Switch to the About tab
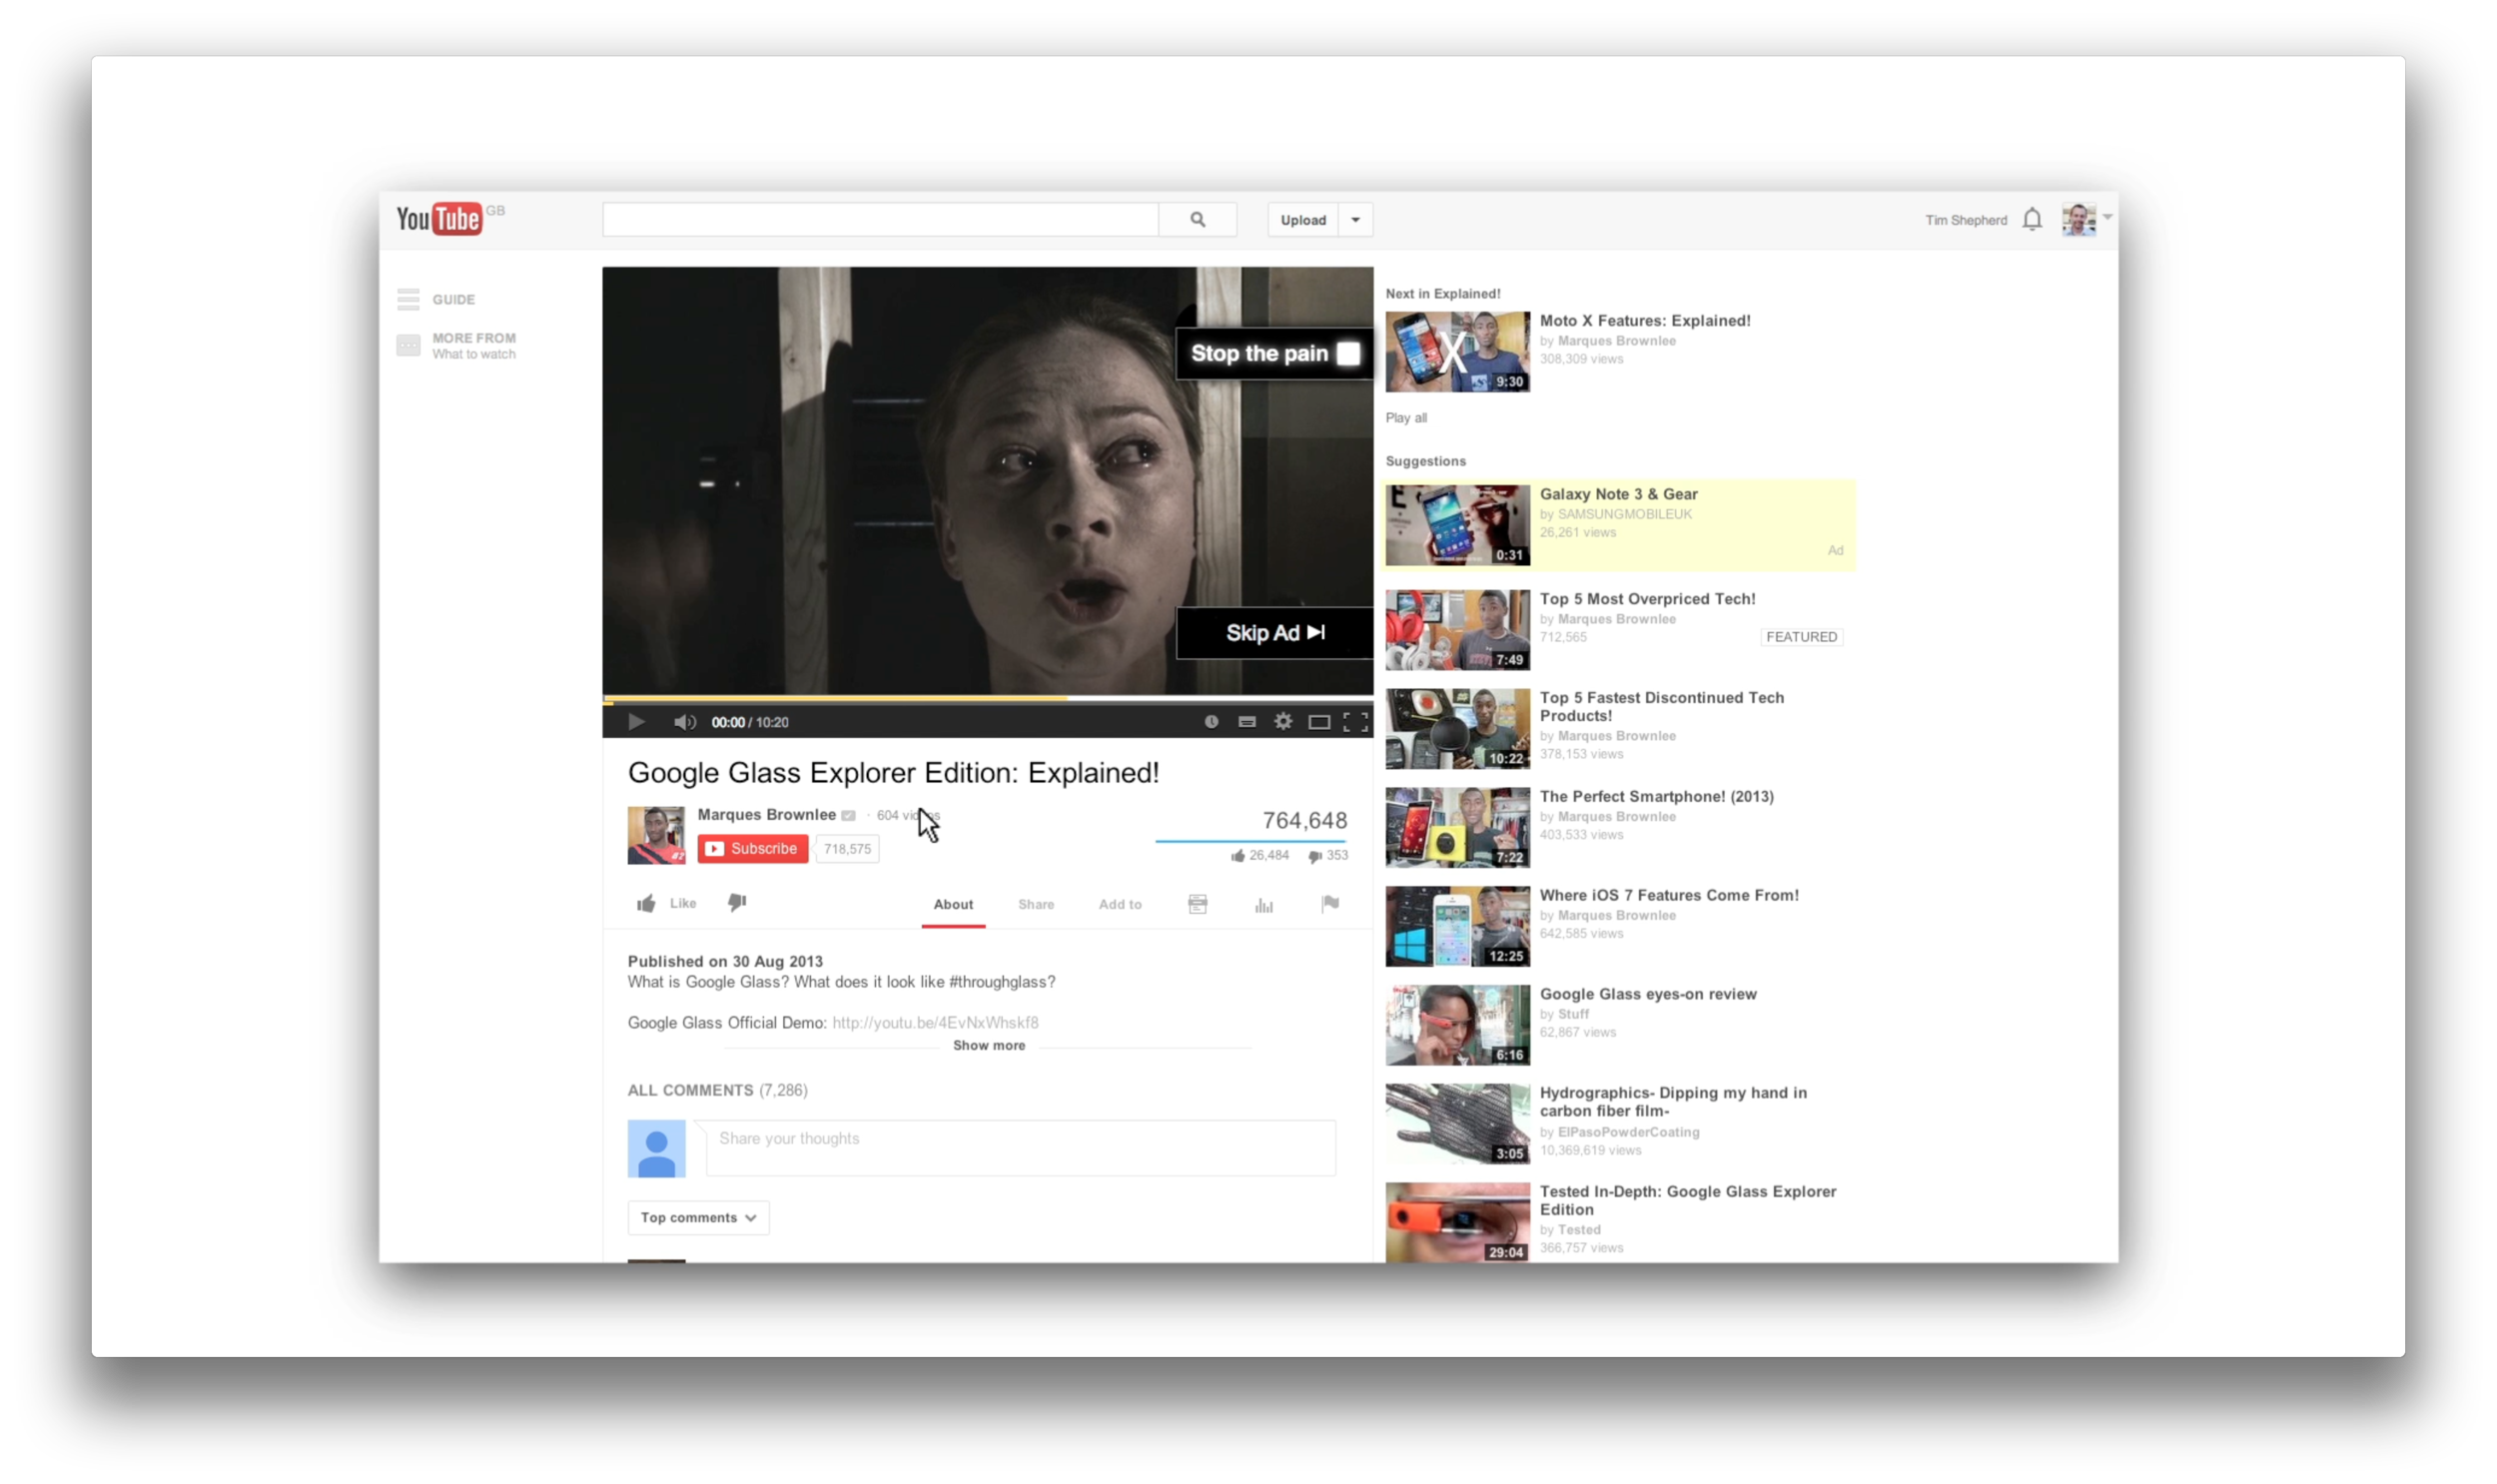This screenshot has width=2497, height=1484. pos(952,904)
